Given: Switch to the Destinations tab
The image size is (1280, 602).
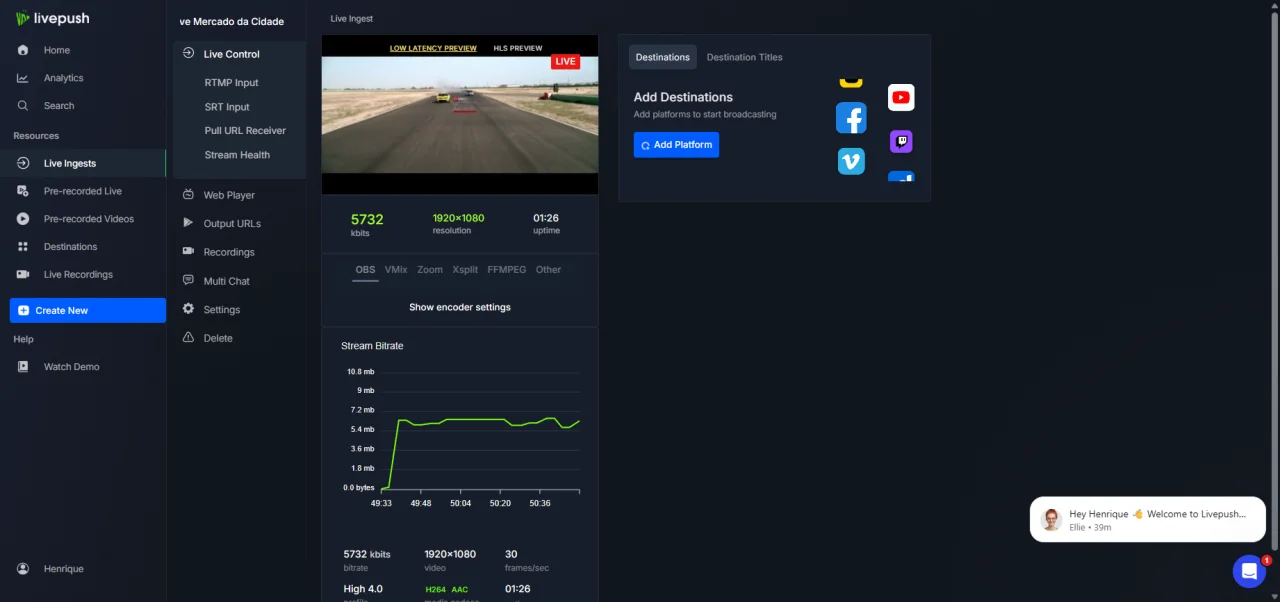Looking at the screenshot, I should click(663, 57).
